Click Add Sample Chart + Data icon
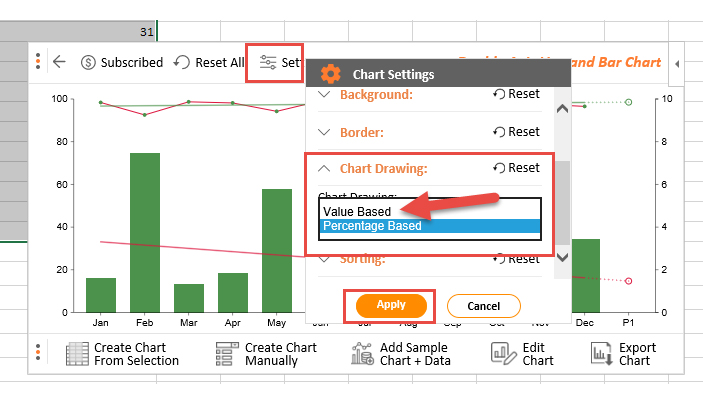703x404 pixels. (x=362, y=354)
